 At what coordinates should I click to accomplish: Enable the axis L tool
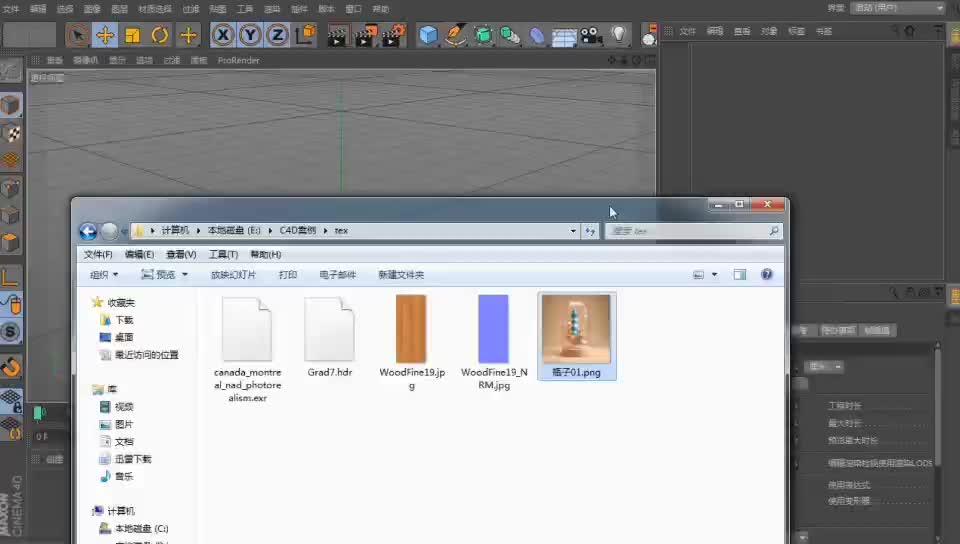[10, 277]
